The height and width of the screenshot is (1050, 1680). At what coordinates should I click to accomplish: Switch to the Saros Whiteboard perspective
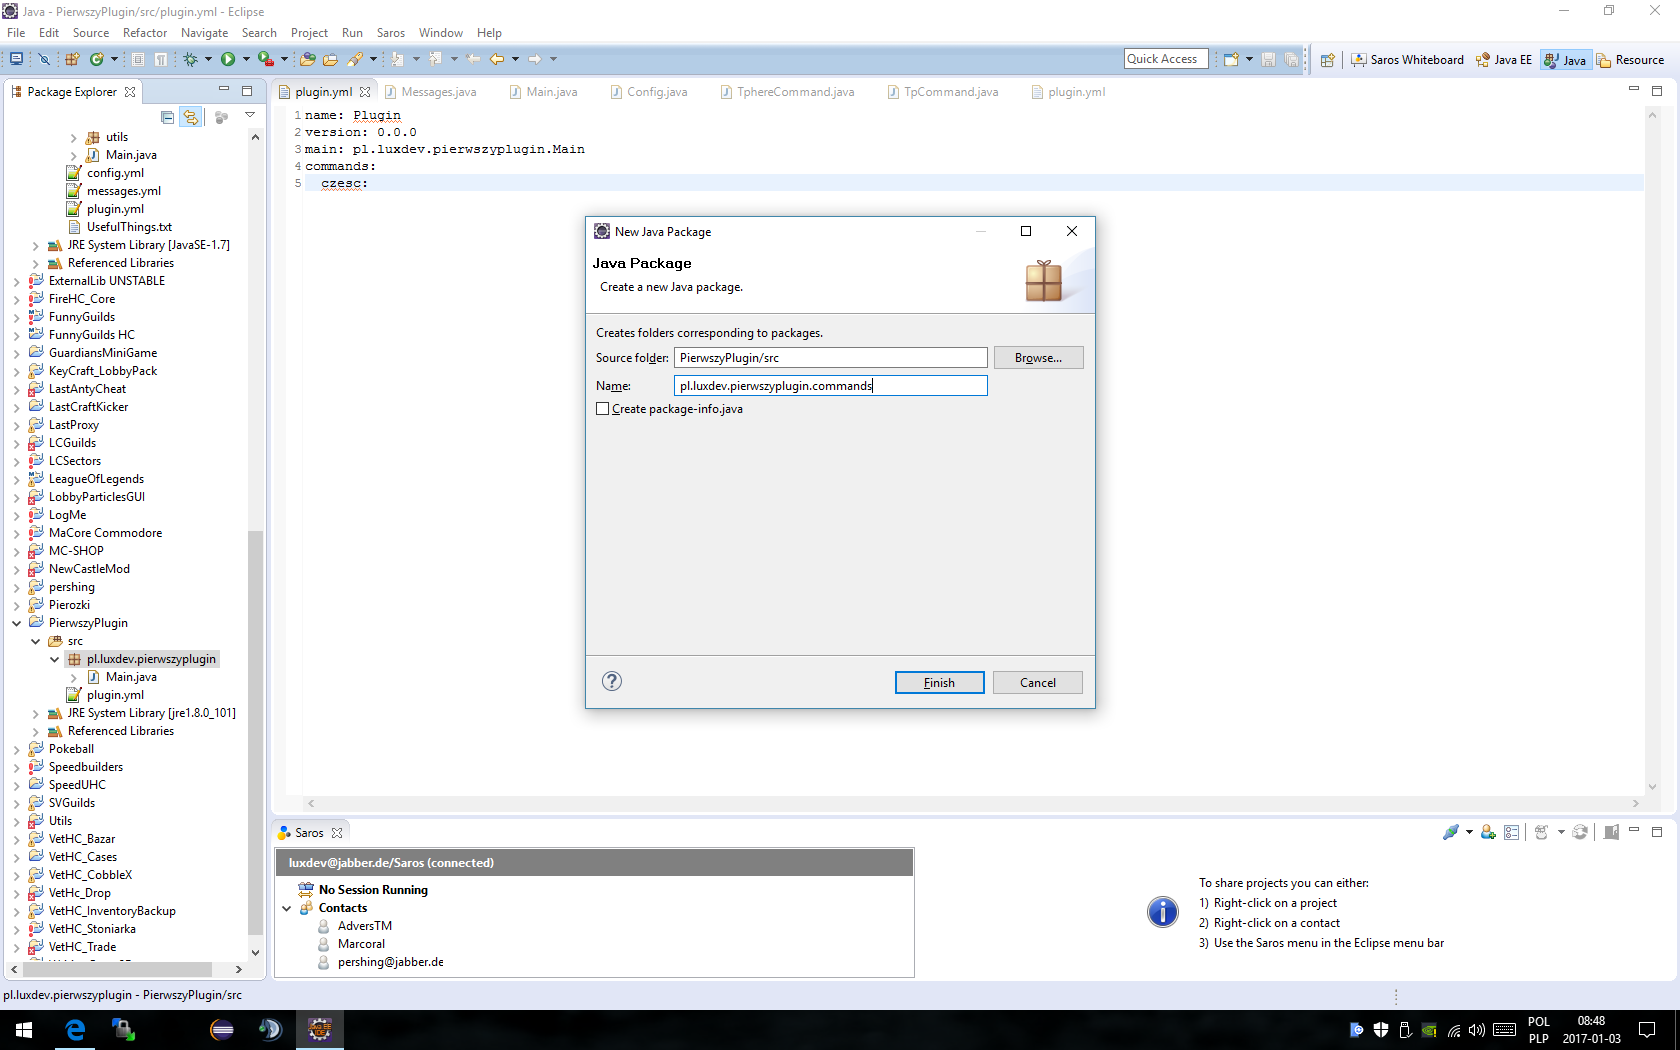click(1407, 60)
